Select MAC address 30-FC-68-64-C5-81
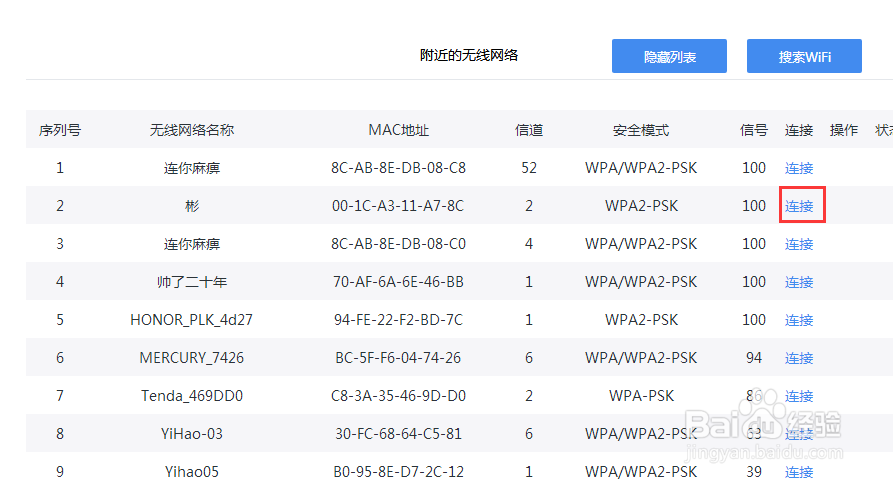Viewport: 893px width, 483px height. (398, 433)
